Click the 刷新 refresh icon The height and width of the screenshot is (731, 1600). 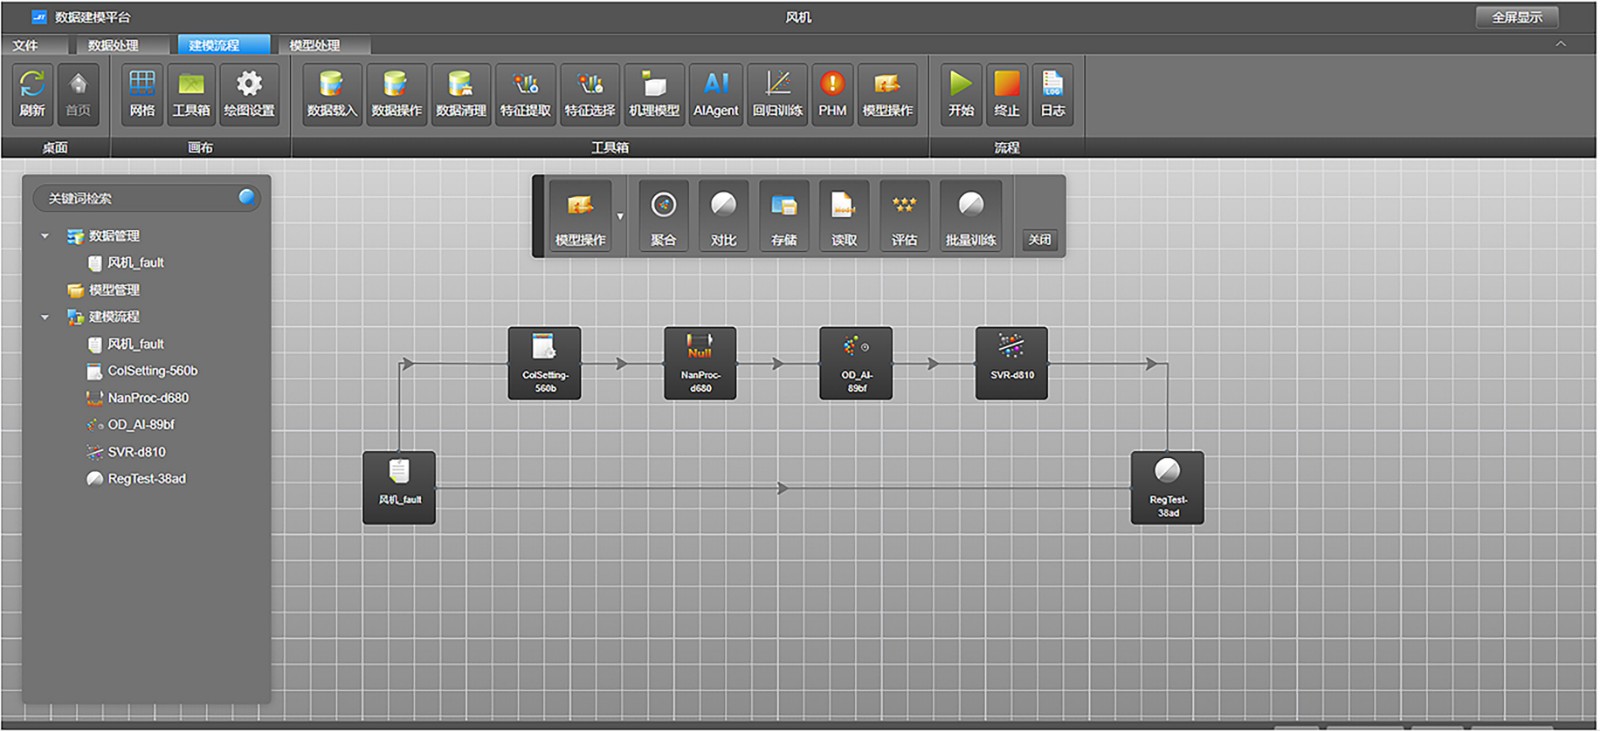[x=32, y=94]
